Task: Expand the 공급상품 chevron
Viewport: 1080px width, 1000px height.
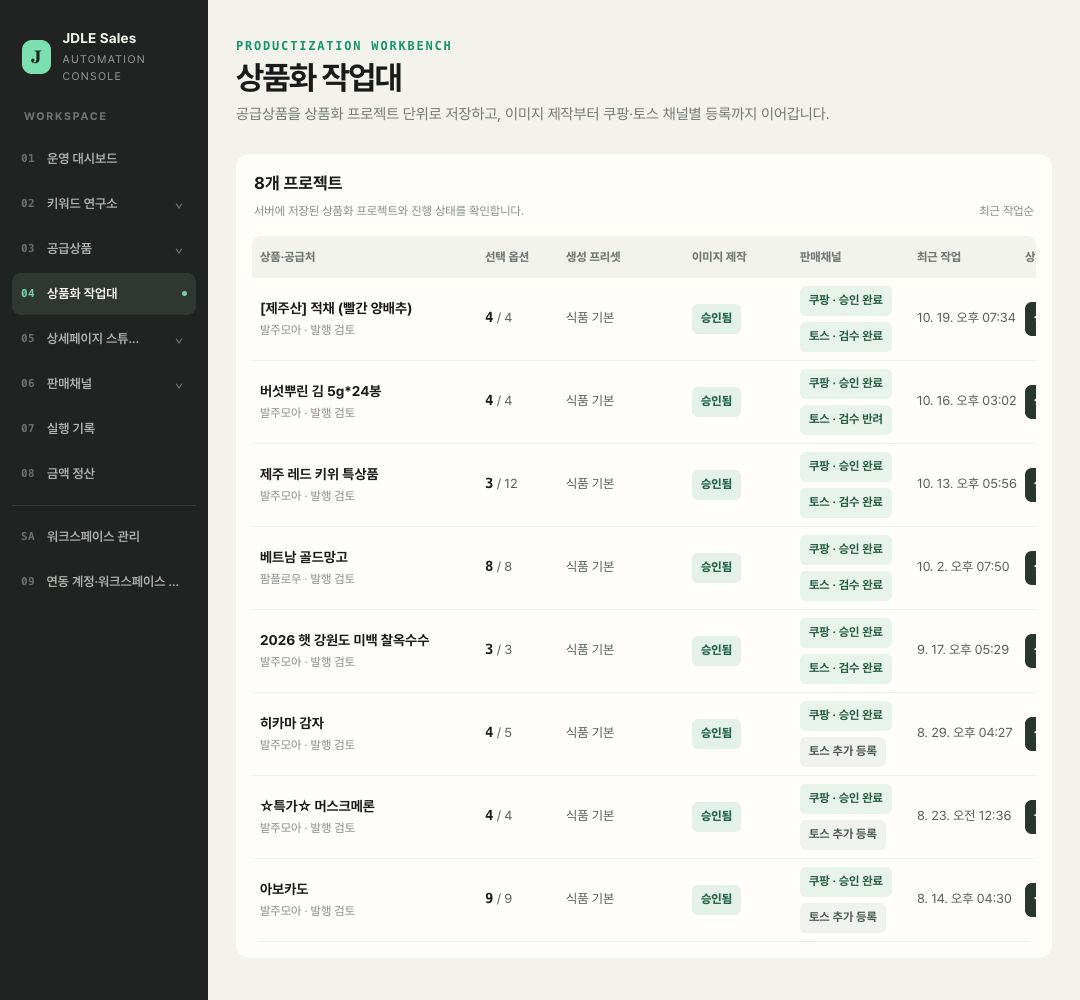Action: coord(179,251)
